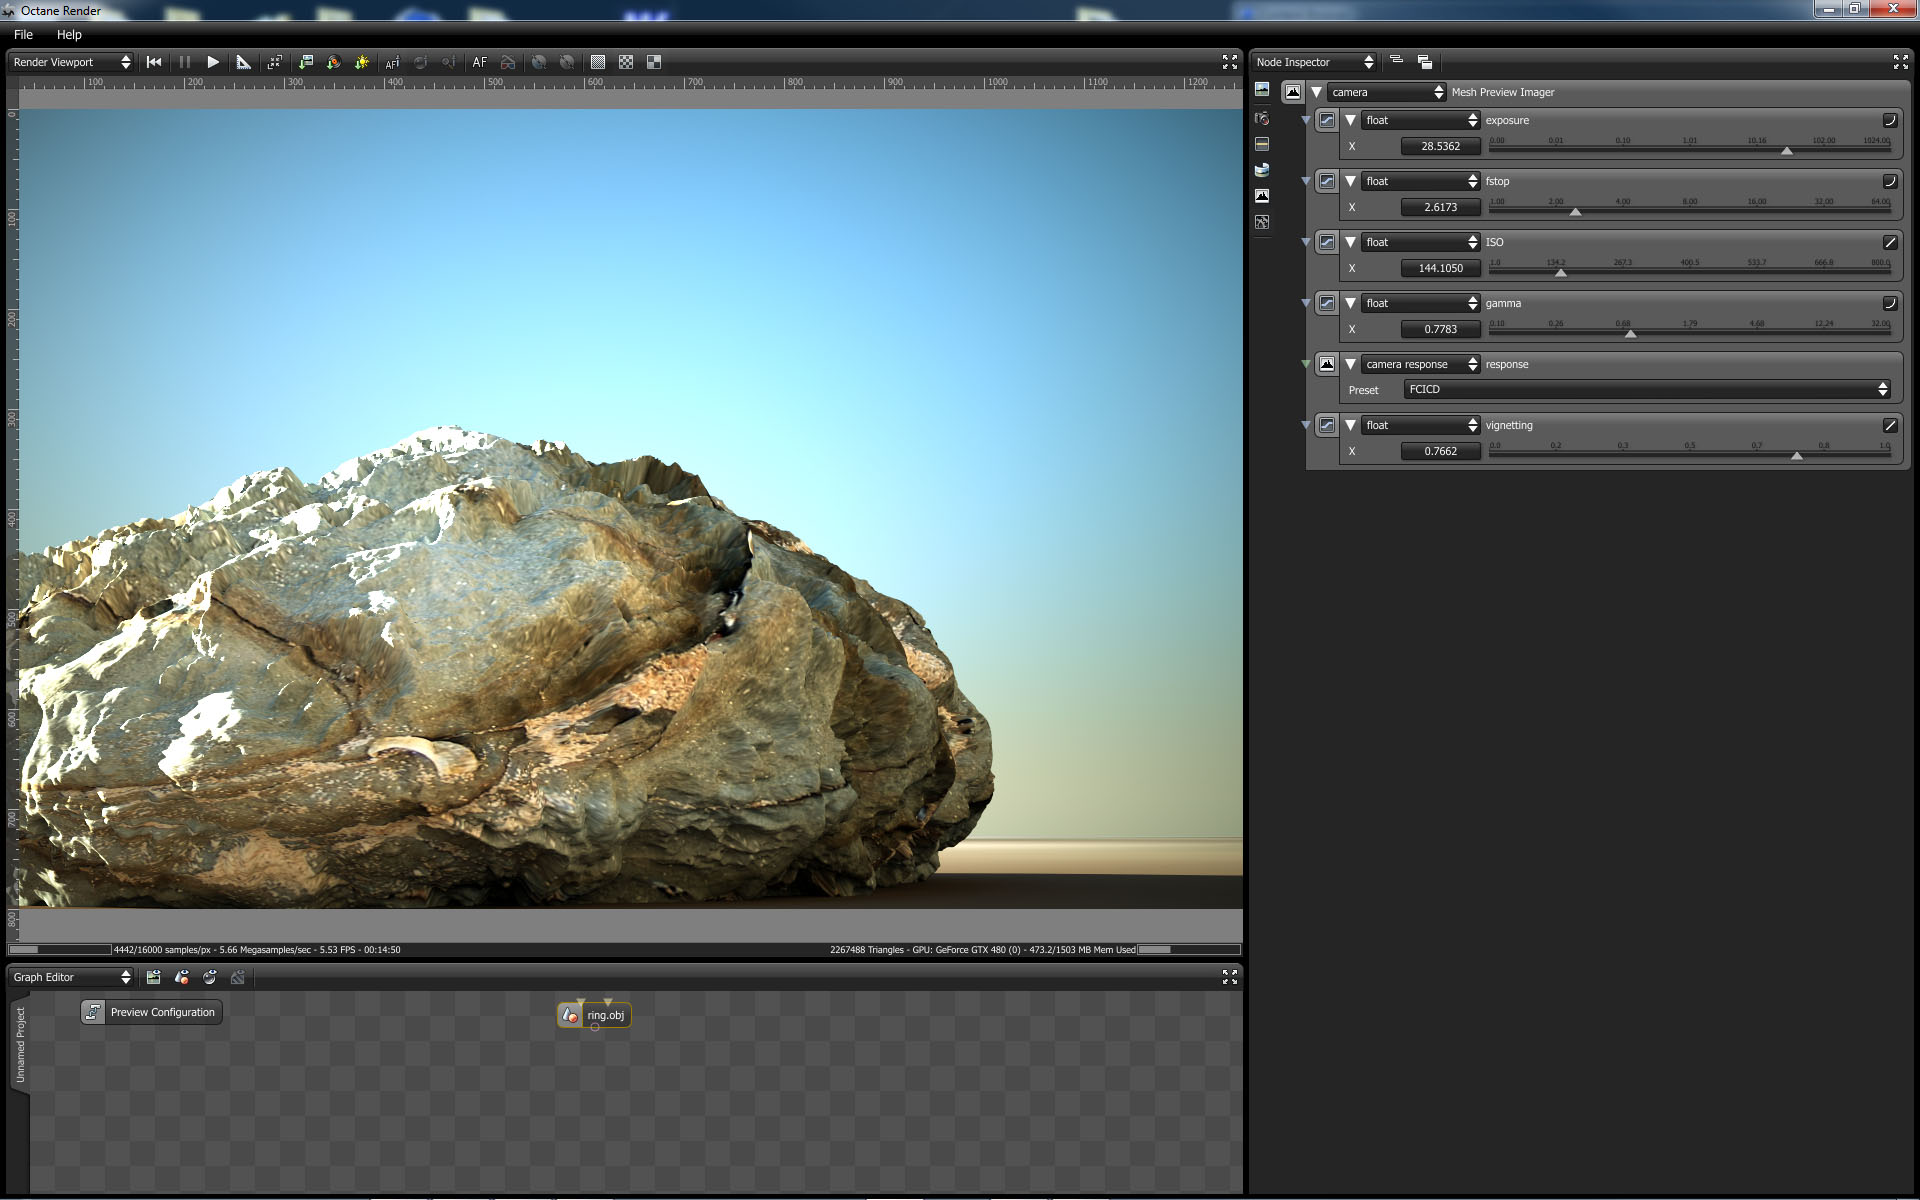
Task: Open the response Preset FCICD dropdown
Action: (1646, 389)
